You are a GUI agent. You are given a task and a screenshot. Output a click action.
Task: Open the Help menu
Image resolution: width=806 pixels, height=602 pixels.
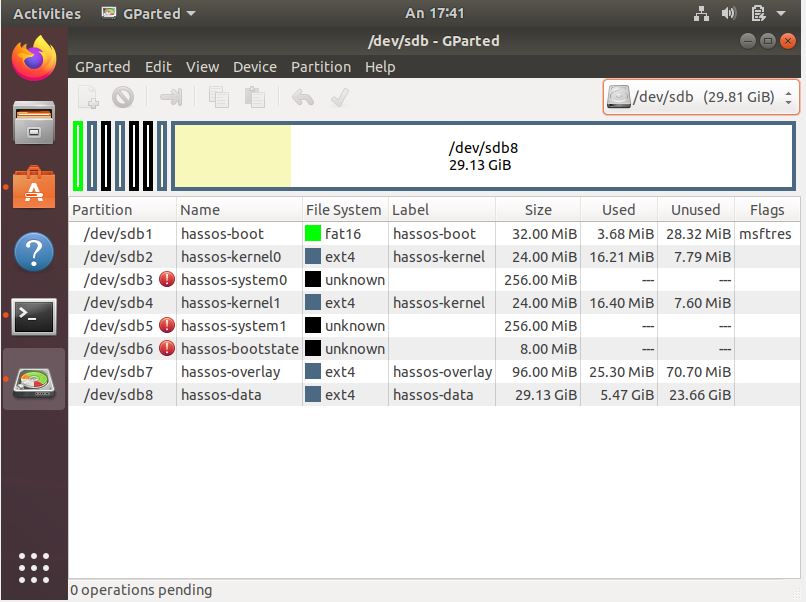[x=380, y=67]
